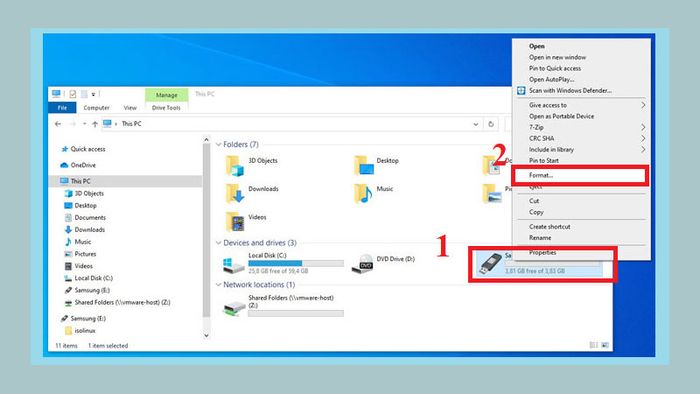Expand the 7-Zip submenu
The width and height of the screenshot is (700, 394).
[x=643, y=127]
